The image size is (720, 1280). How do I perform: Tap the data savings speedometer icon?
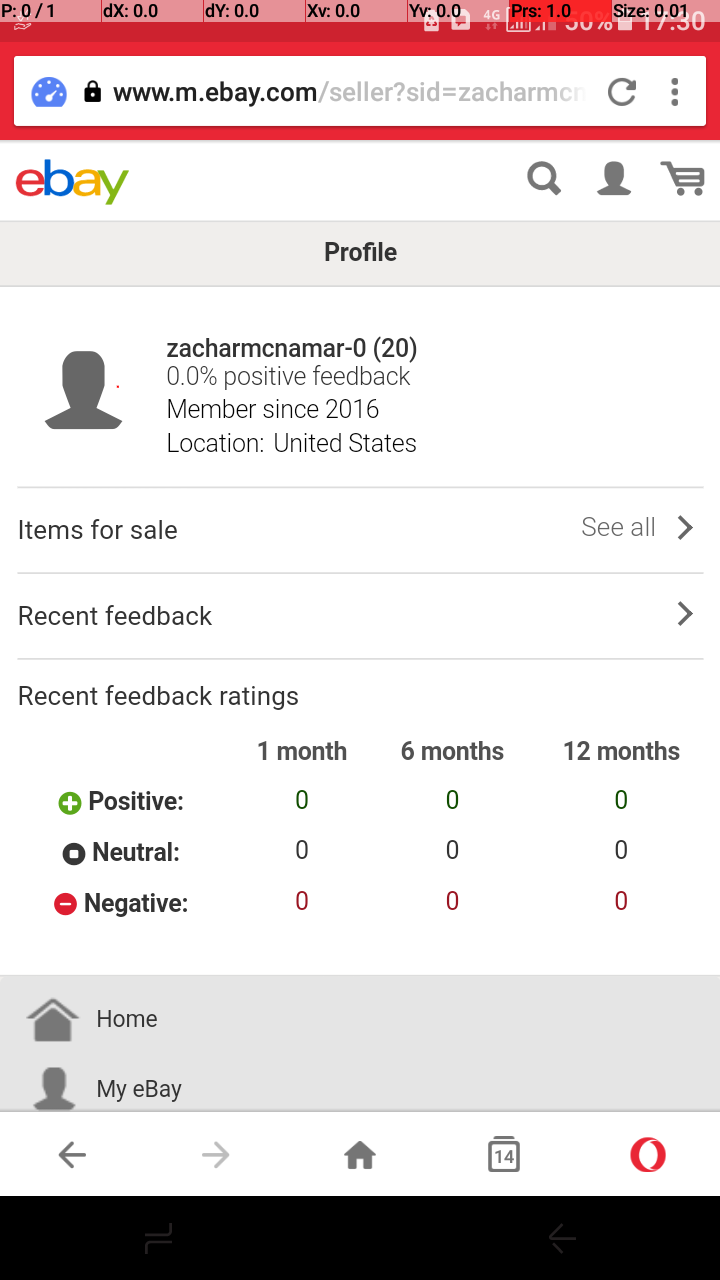click(x=49, y=93)
